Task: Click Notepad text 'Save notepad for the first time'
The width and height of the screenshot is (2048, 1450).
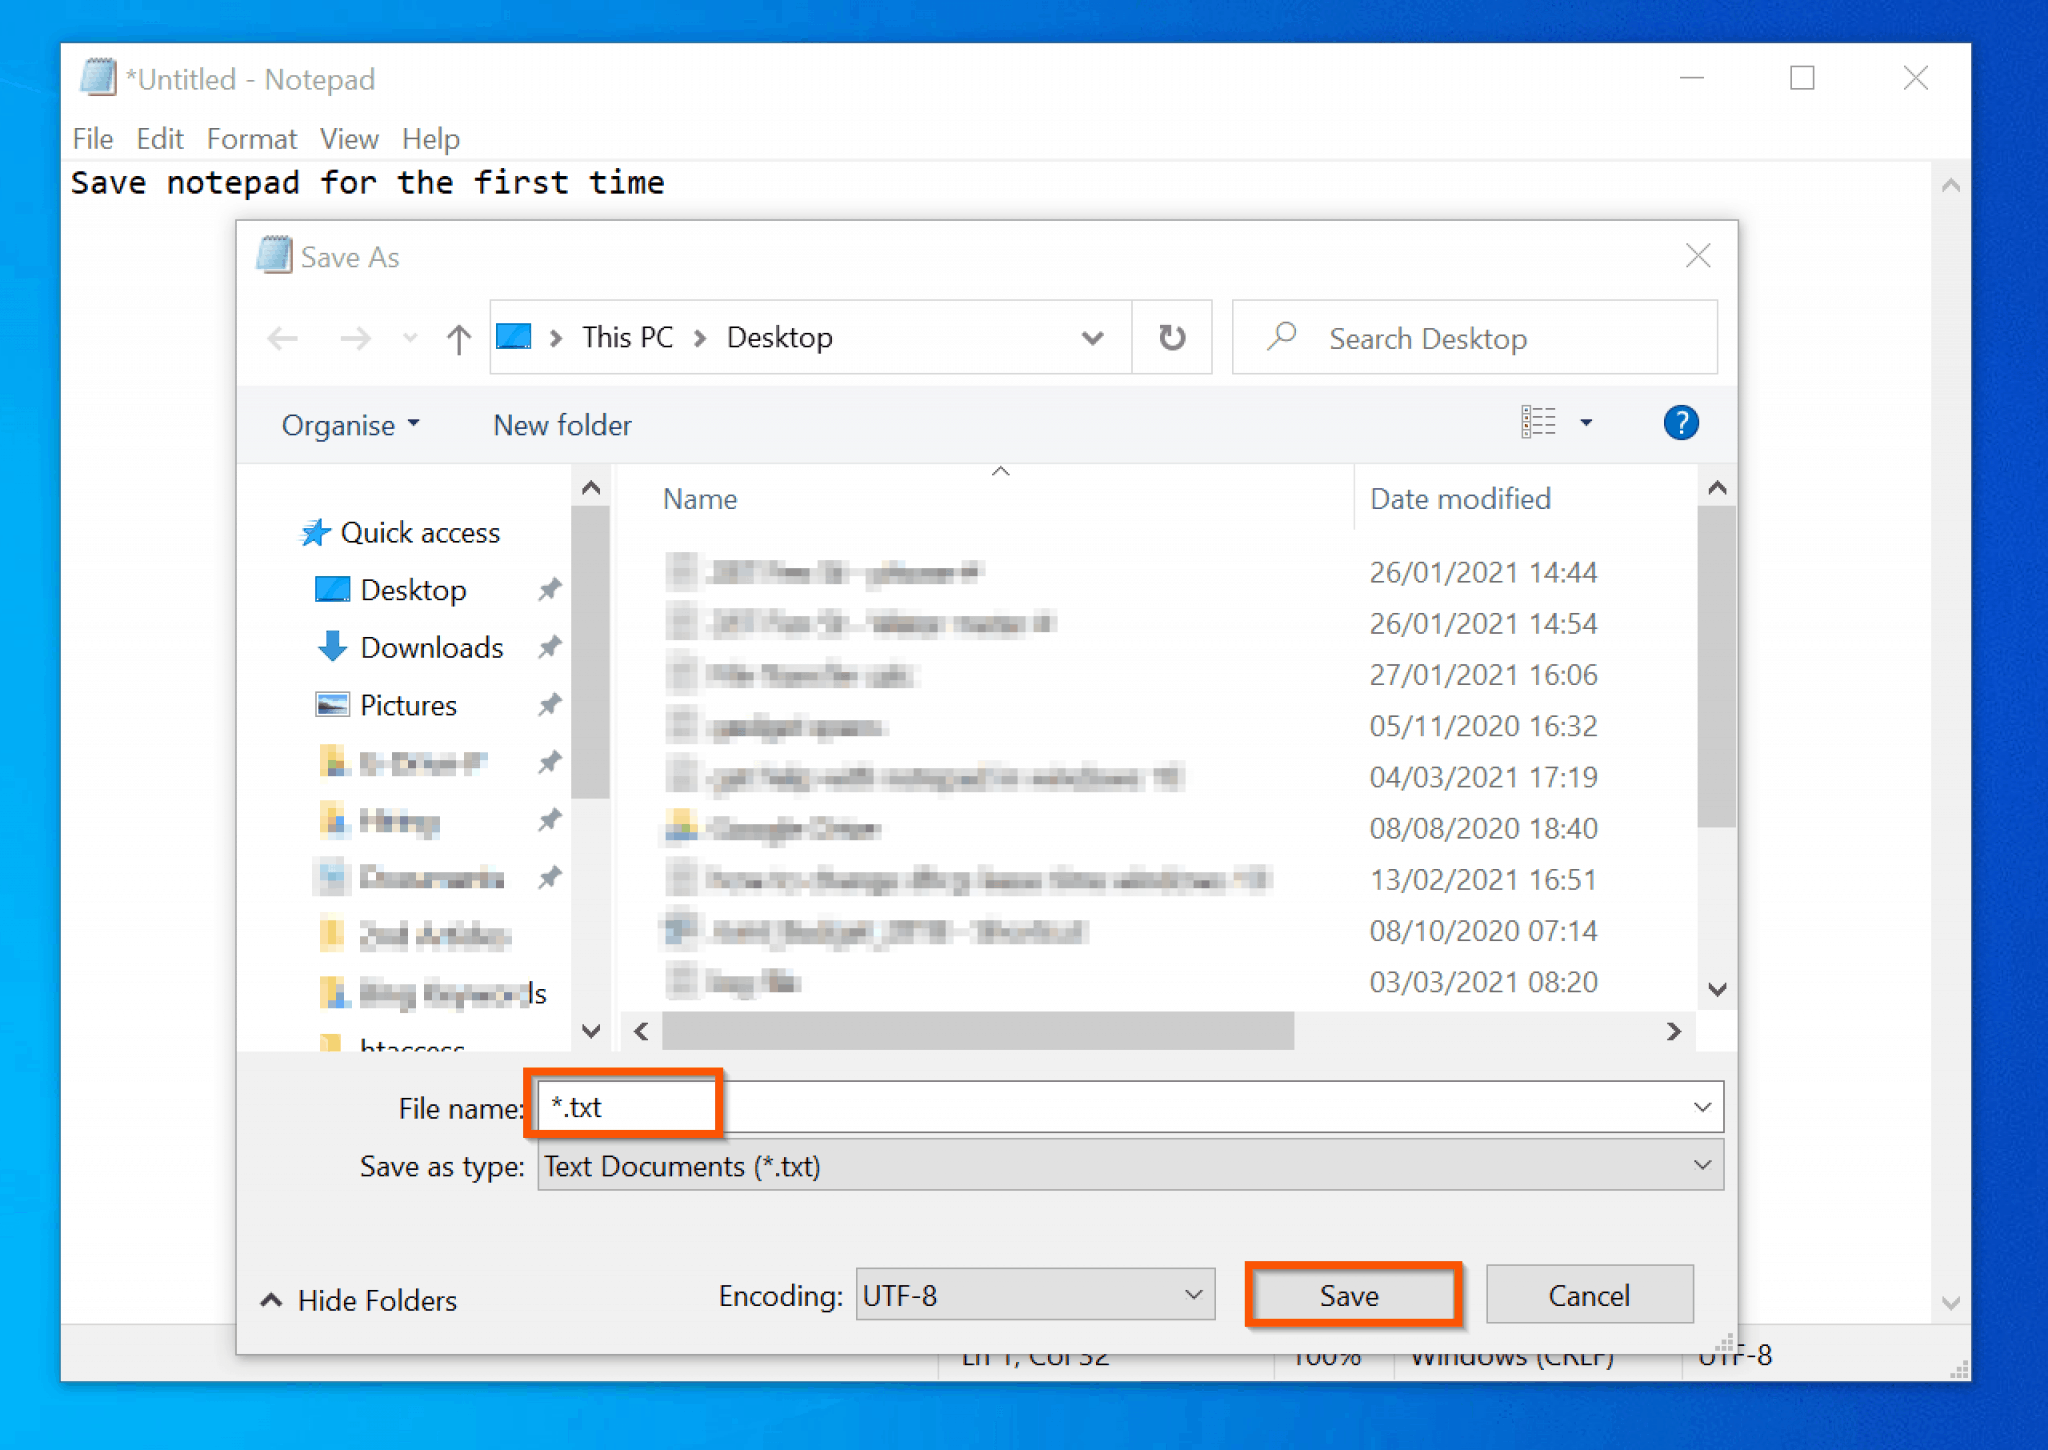Action: 367,183
